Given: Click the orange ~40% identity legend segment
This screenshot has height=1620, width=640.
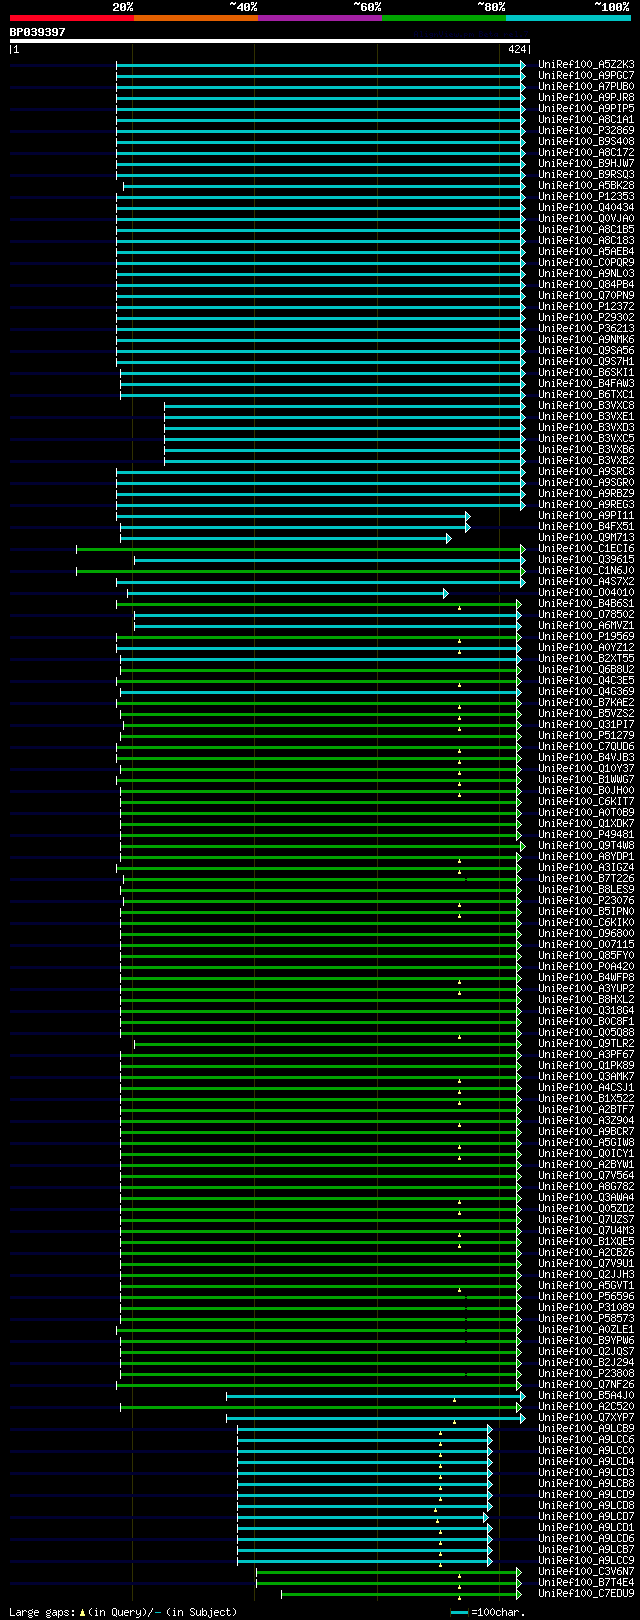Looking at the screenshot, I should pyautogui.click(x=196, y=18).
